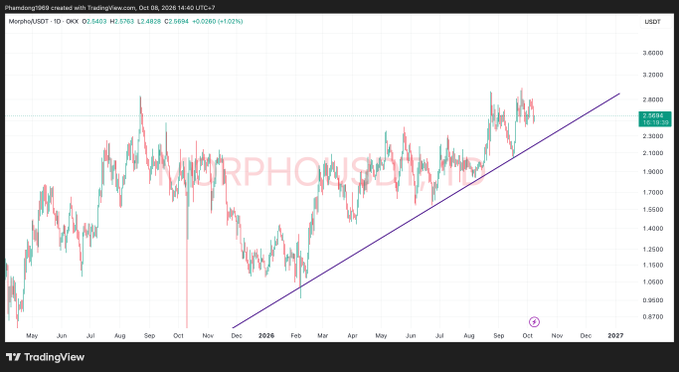Click the 1.5500 price axis label
Image resolution: width=679 pixels, height=372 pixels.
[653, 210]
